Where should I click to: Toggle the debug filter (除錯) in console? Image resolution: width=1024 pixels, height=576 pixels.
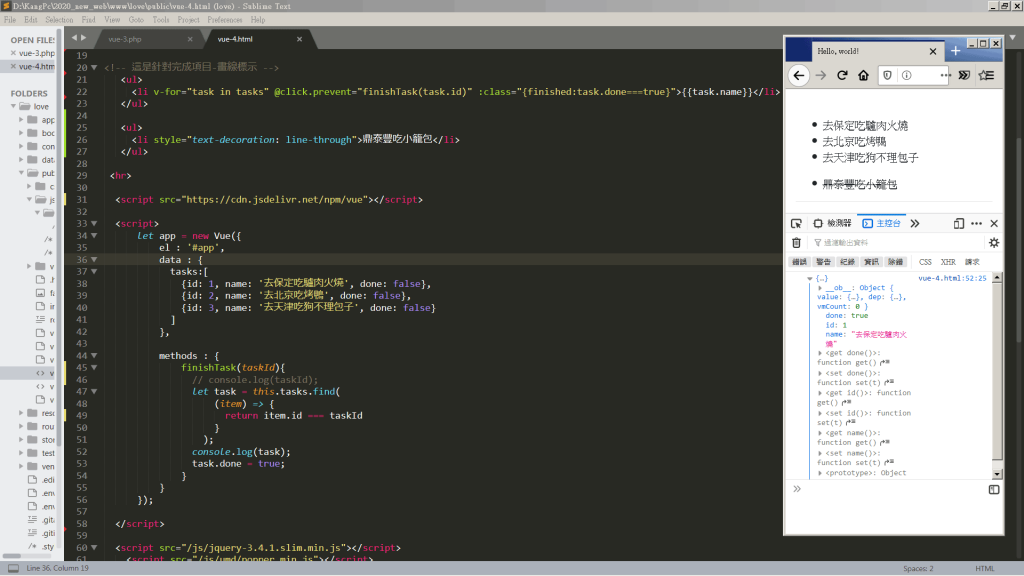pos(895,262)
